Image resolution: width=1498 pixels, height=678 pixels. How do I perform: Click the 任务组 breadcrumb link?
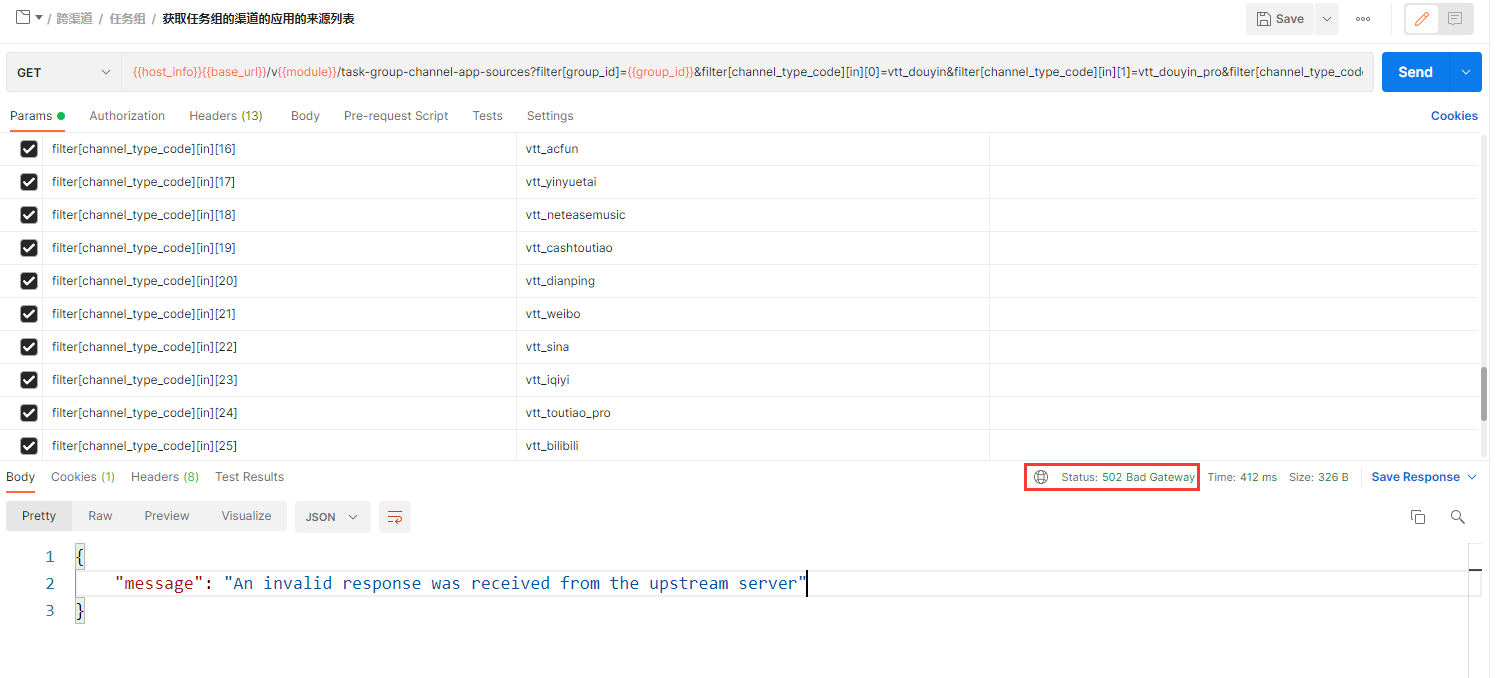127,19
